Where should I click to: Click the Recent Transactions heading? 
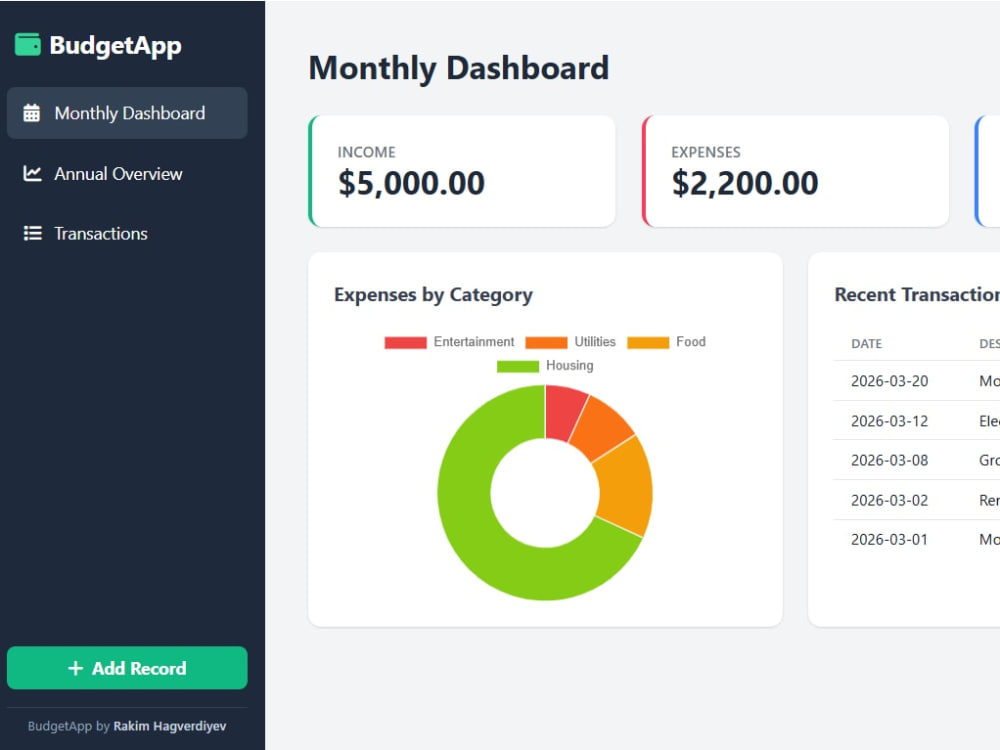point(917,295)
